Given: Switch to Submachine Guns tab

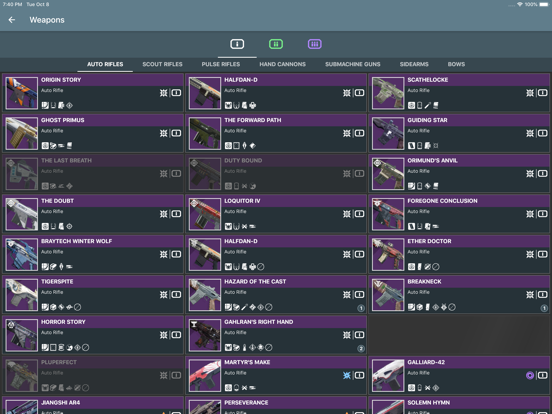Looking at the screenshot, I should click(x=352, y=64).
